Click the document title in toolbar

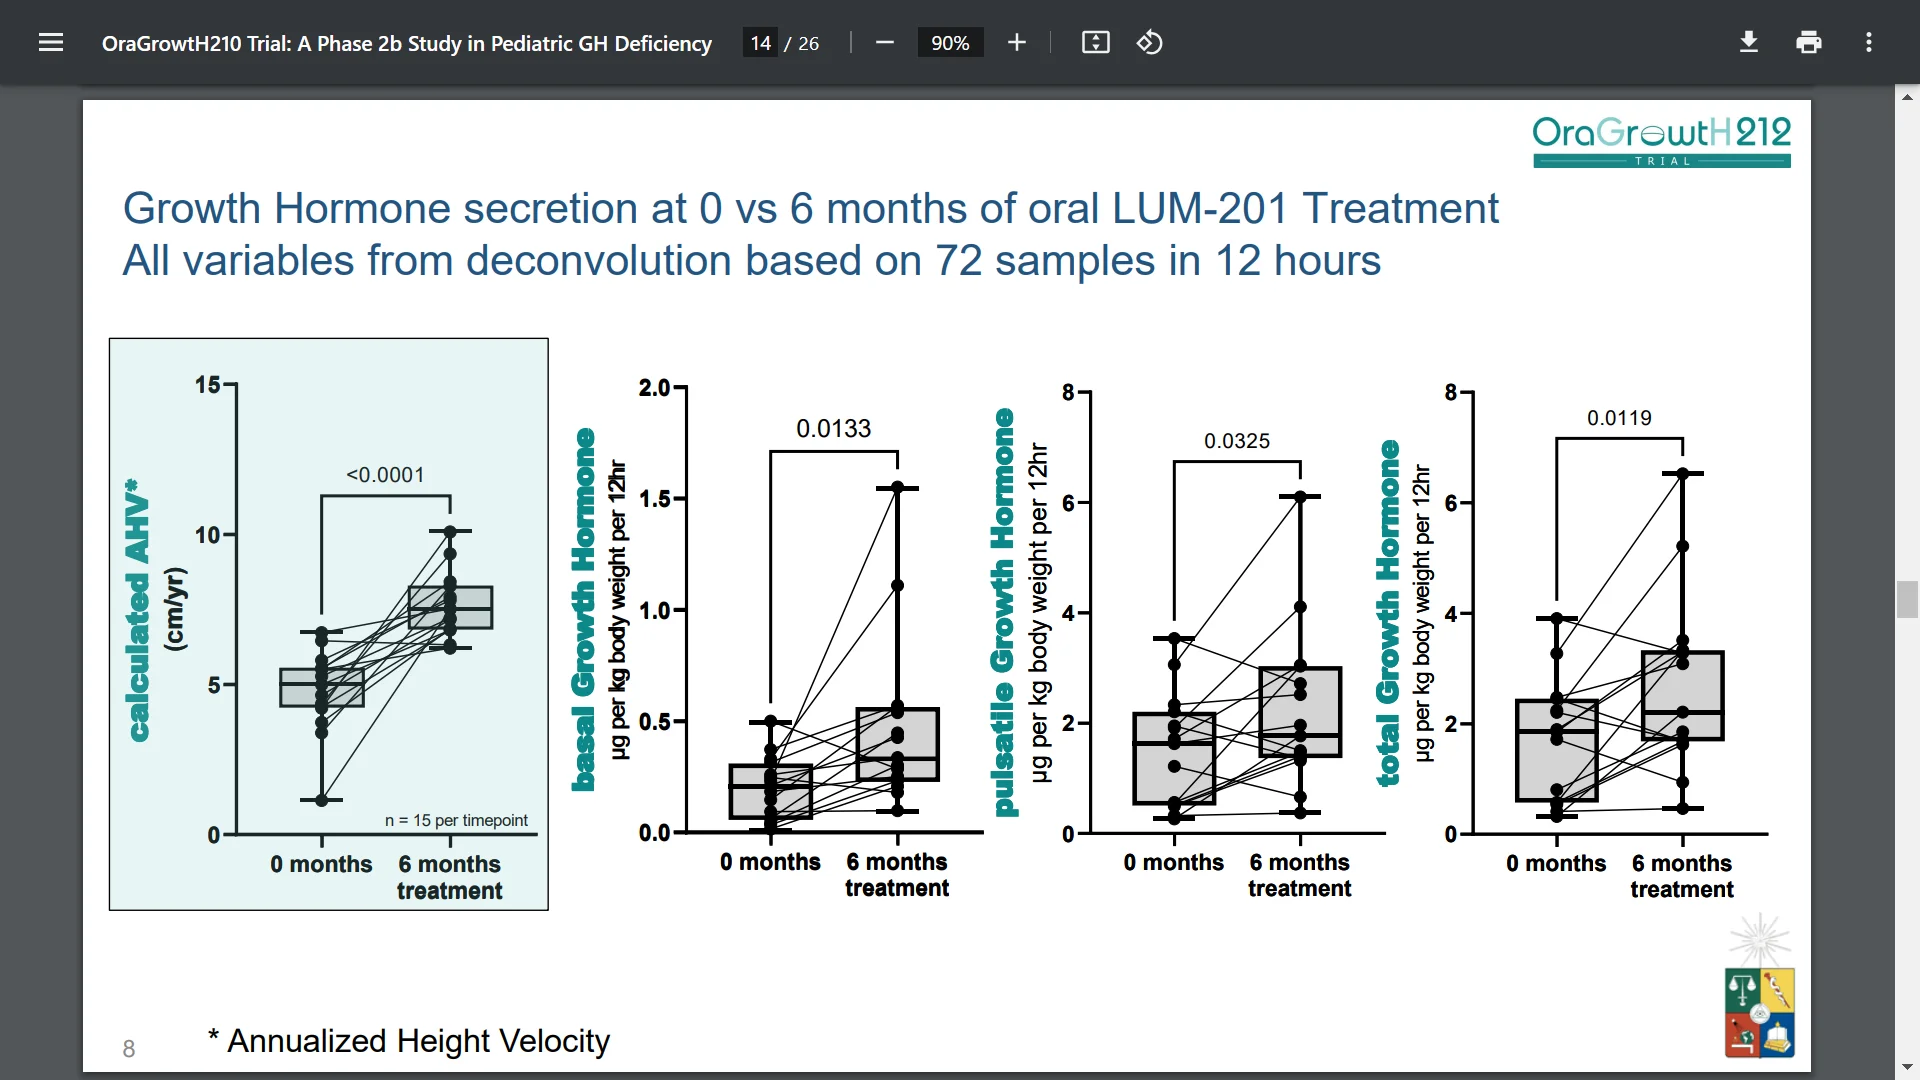click(x=407, y=43)
